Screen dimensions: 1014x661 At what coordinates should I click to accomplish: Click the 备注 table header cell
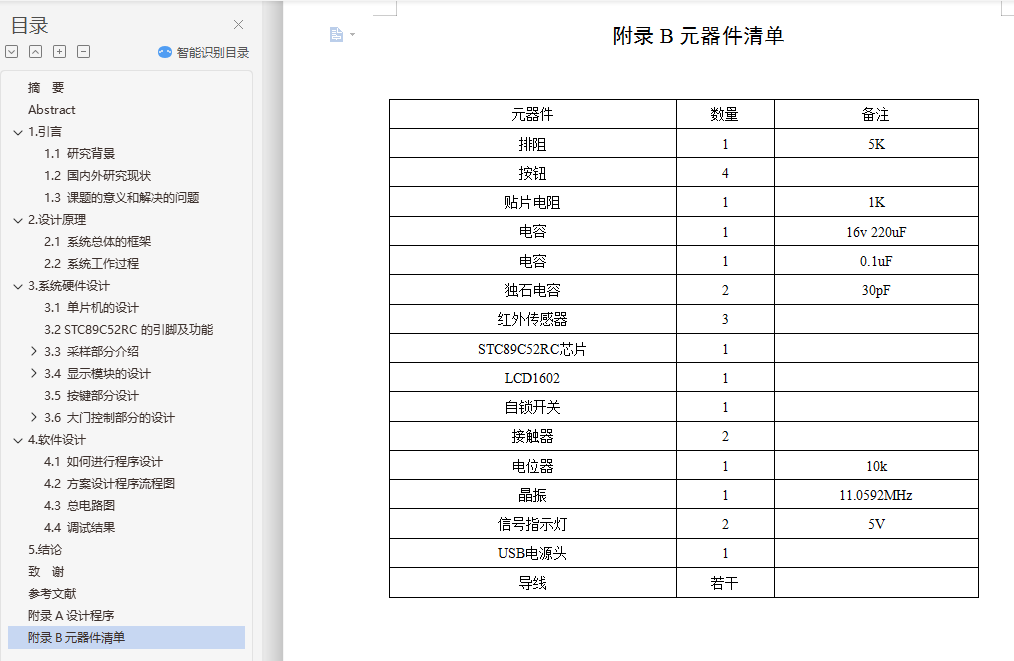876,114
